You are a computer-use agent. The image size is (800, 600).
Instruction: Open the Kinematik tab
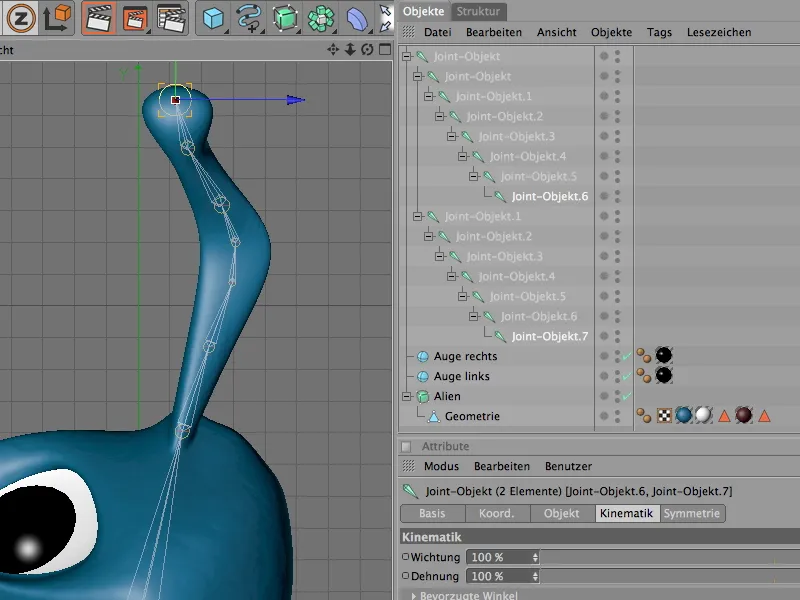627,513
